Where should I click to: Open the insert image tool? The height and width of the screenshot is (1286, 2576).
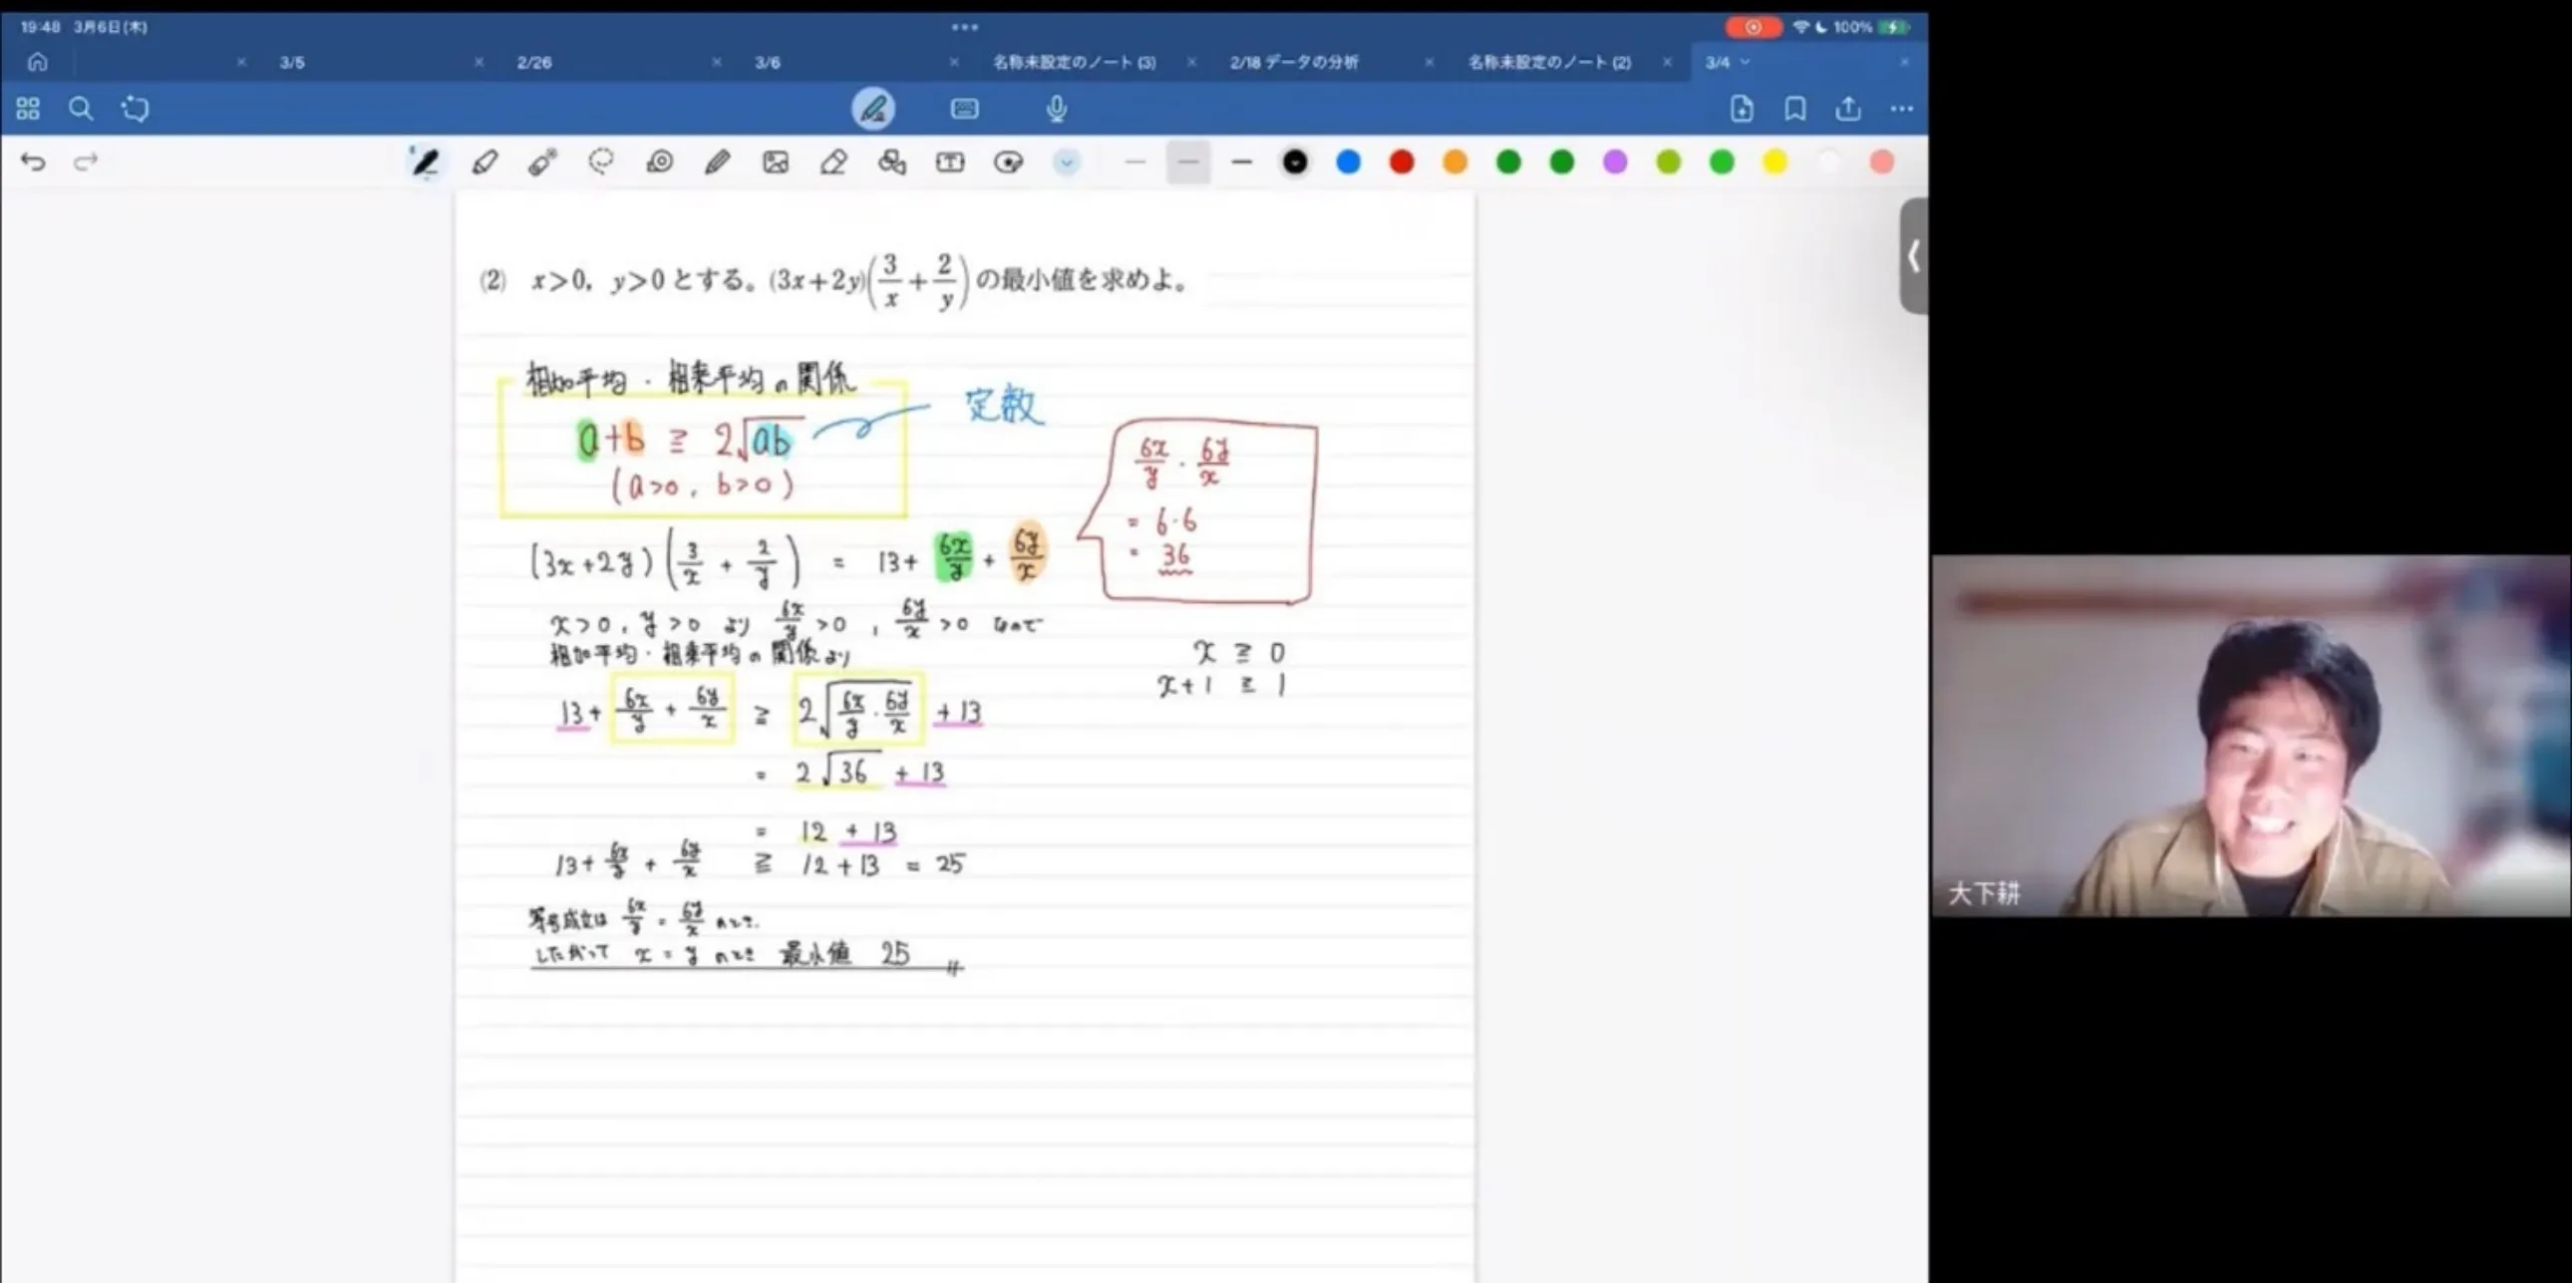(x=776, y=162)
